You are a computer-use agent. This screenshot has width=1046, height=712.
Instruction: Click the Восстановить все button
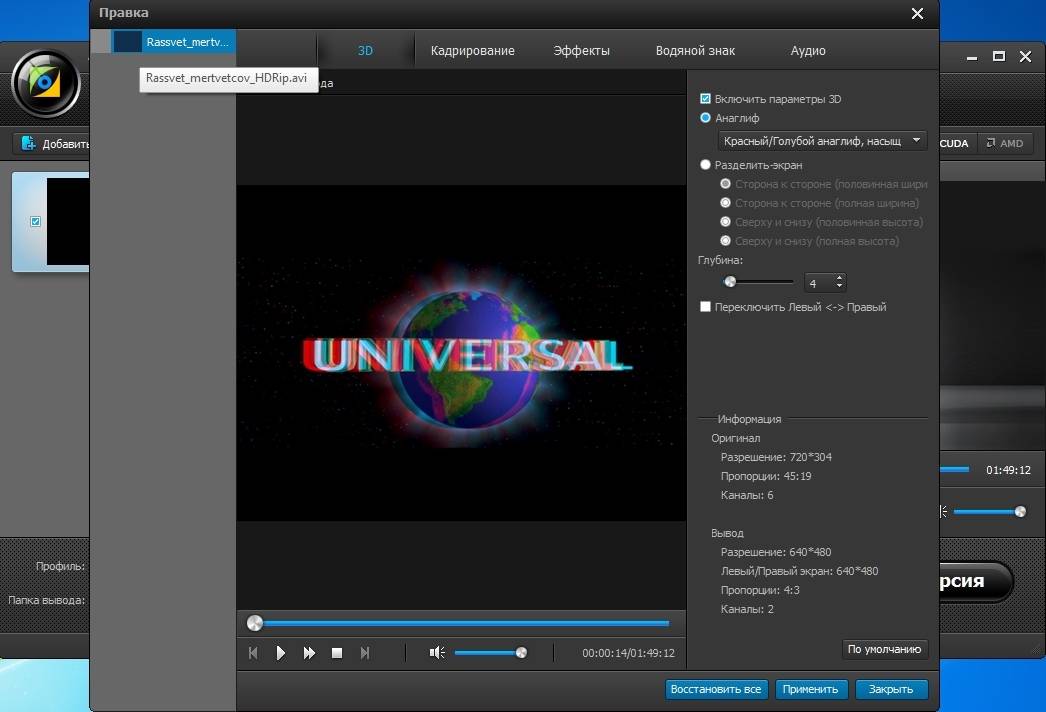click(x=716, y=689)
